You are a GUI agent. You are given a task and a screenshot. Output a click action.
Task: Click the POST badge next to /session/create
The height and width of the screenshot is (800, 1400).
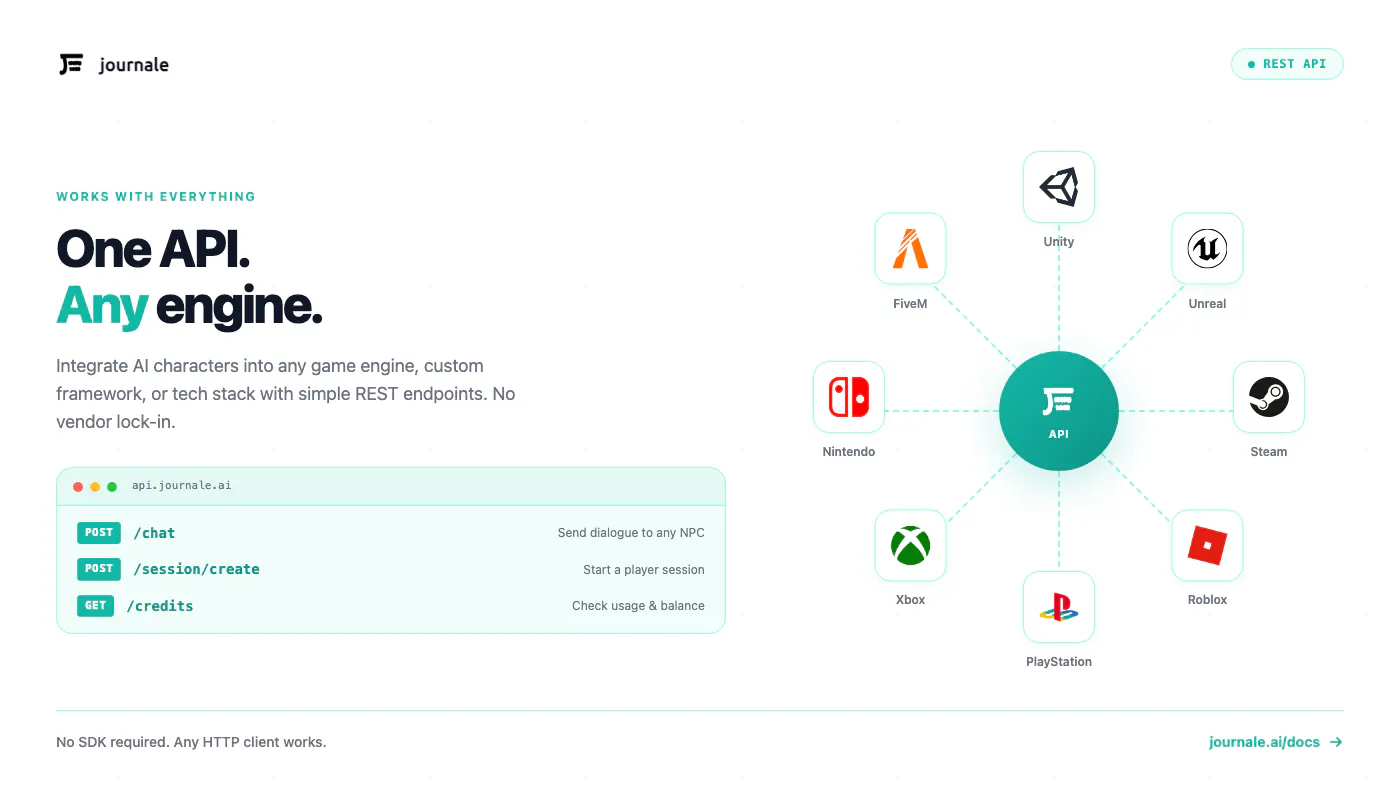pos(99,569)
